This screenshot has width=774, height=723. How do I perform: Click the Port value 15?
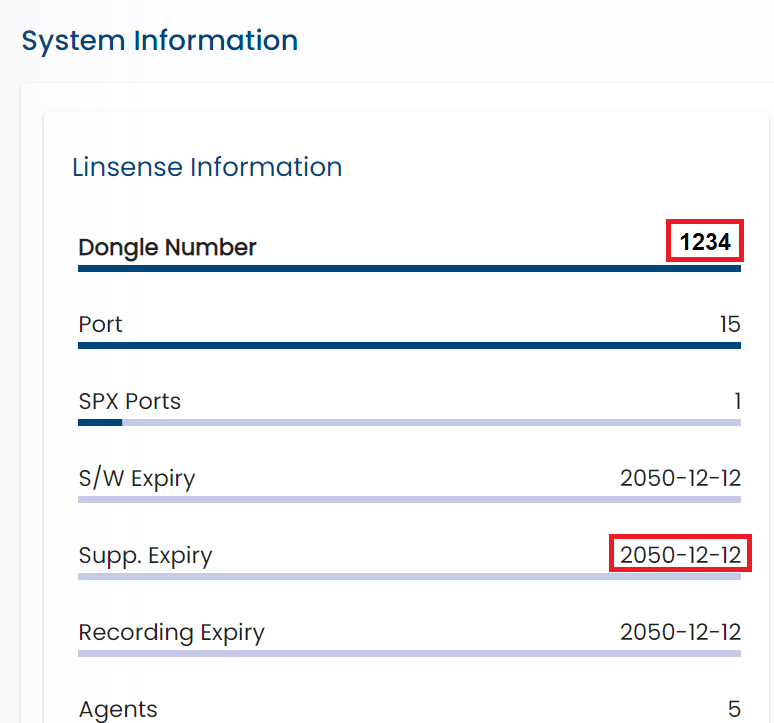[x=730, y=325]
